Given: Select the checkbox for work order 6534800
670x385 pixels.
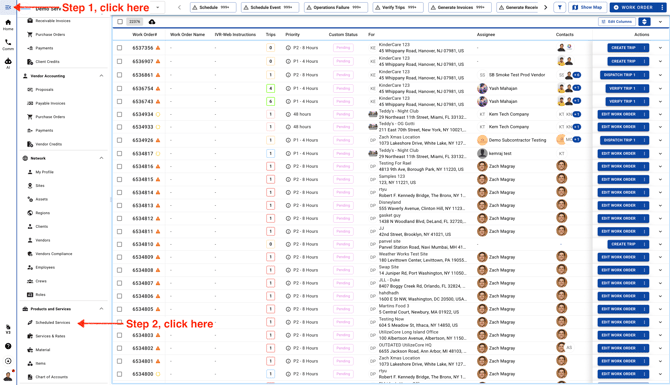Looking at the screenshot, I should click(x=120, y=374).
